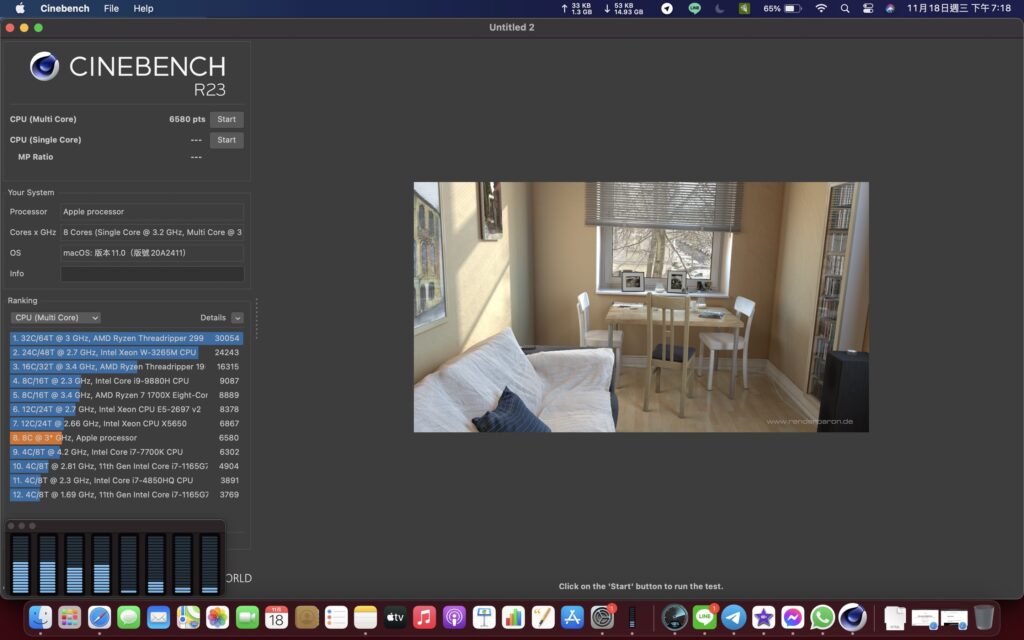Click the Wi-Fi icon in the menu bar
The height and width of the screenshot is (640, 1024).
coord(821,8)
